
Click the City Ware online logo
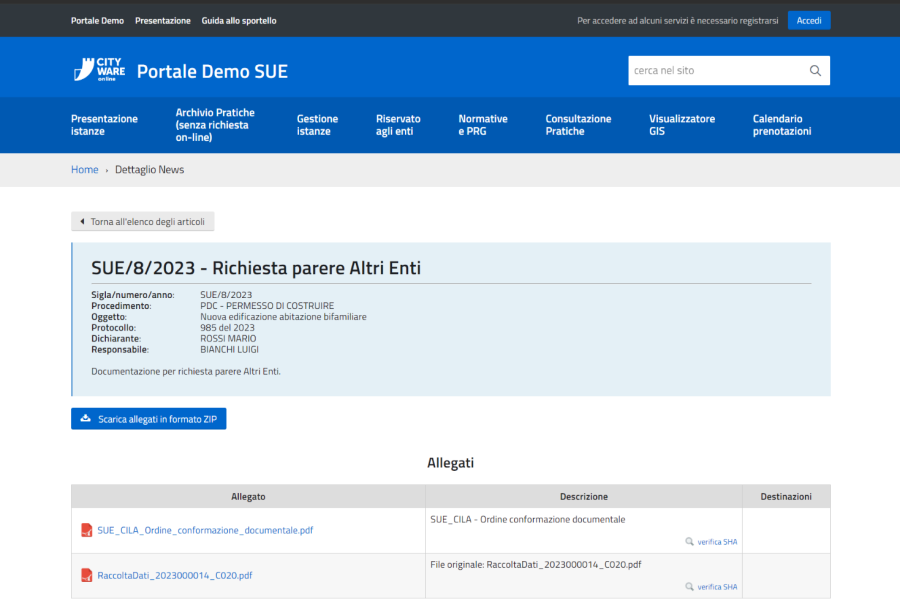[99, 70]
